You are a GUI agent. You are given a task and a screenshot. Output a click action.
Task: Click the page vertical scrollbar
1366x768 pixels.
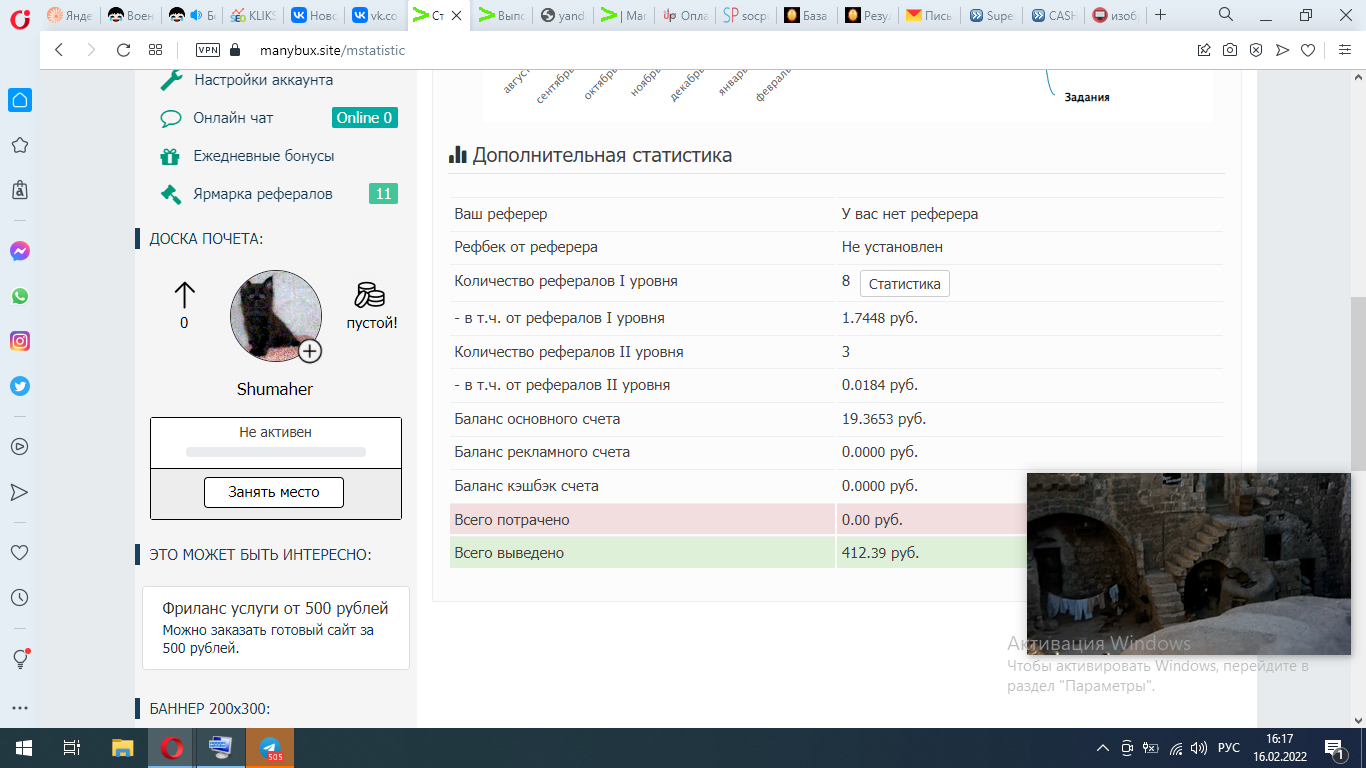click(x=1358, y=385)
